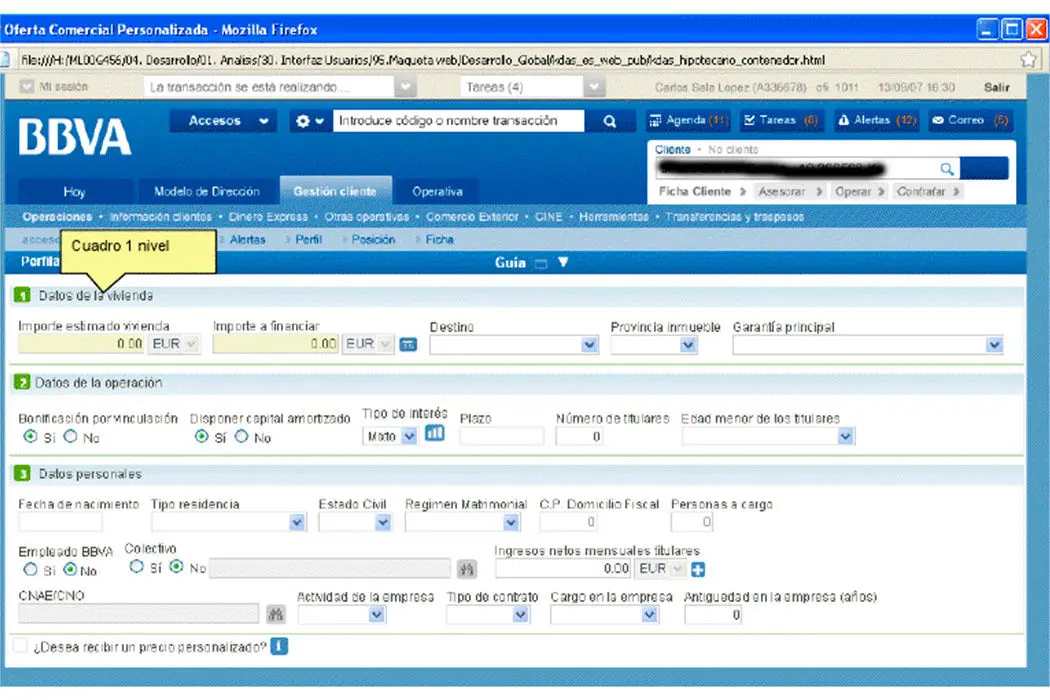Switch to the Gestión cliente tab
This screenshot has height=700, width=1050.
pyautogui.click(x=335, y=192)
